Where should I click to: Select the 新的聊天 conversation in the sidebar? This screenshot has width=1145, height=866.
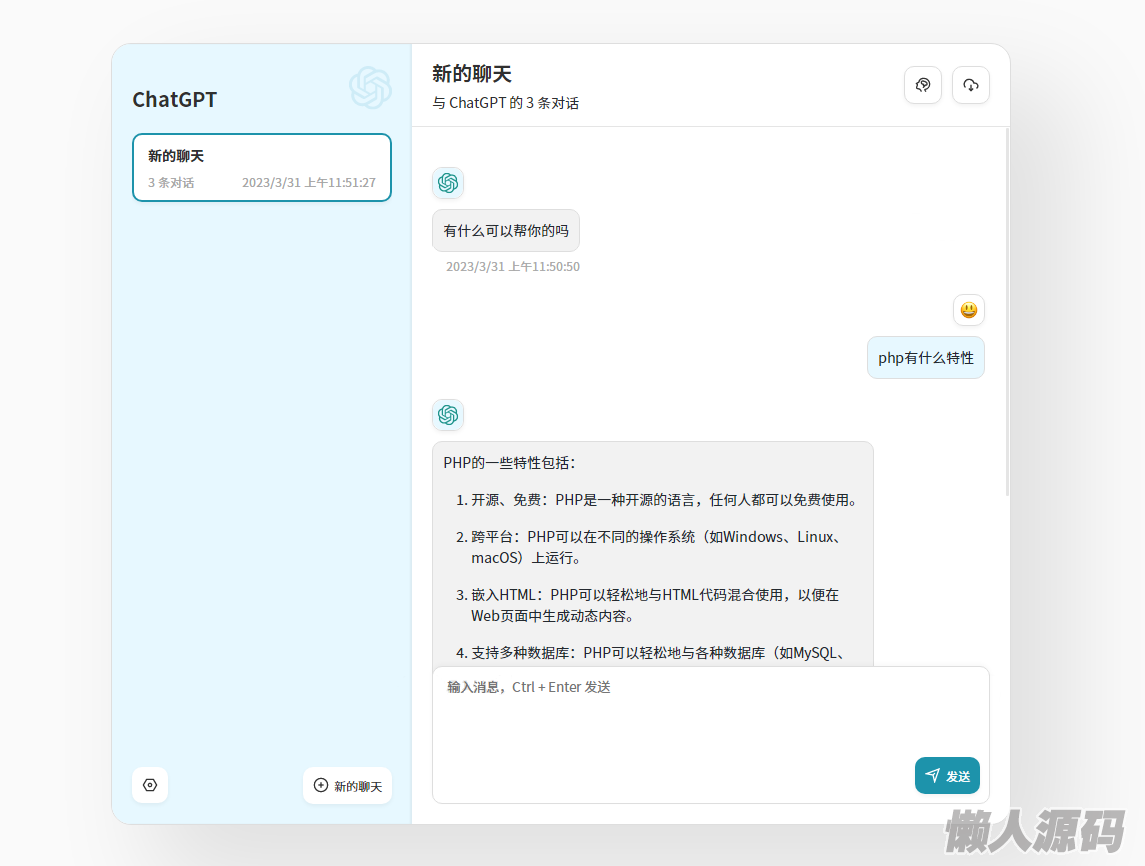tap(262, 167)
